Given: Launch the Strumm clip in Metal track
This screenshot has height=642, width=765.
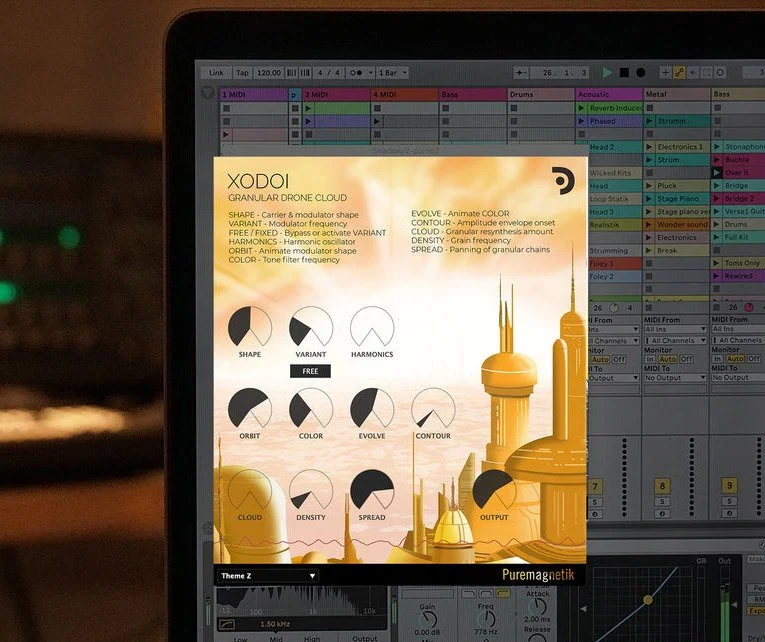Looking at the screenshot, I should tap(649, 121).
